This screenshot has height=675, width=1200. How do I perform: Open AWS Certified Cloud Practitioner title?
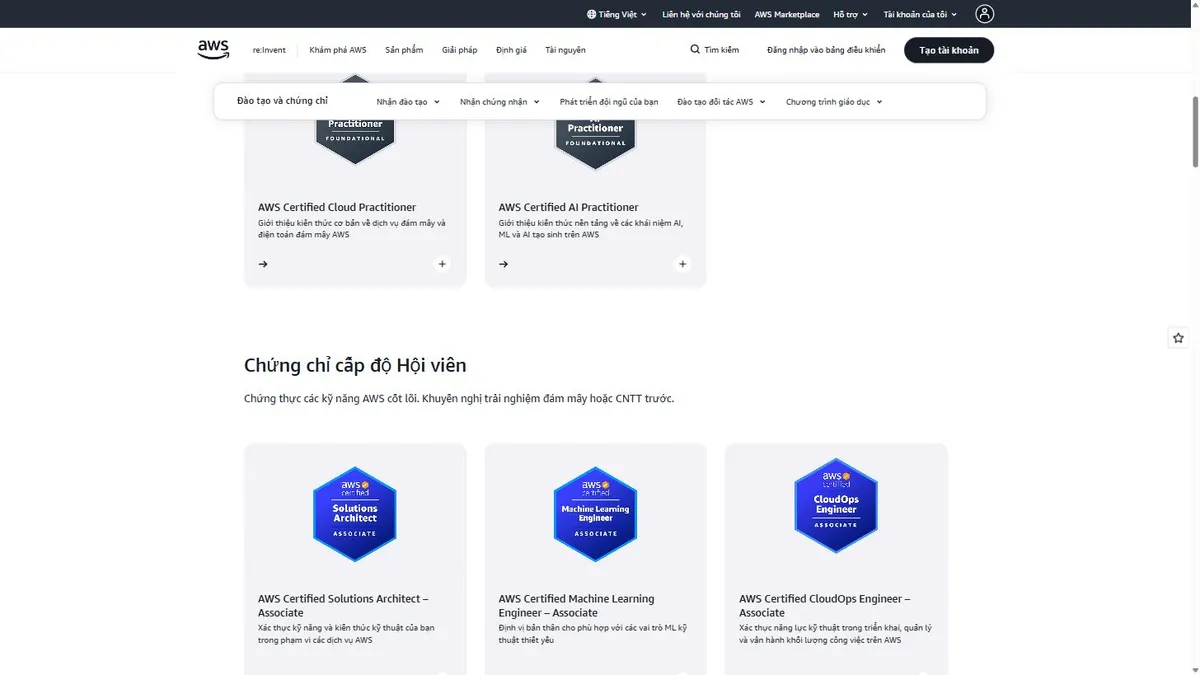[337, 207]
